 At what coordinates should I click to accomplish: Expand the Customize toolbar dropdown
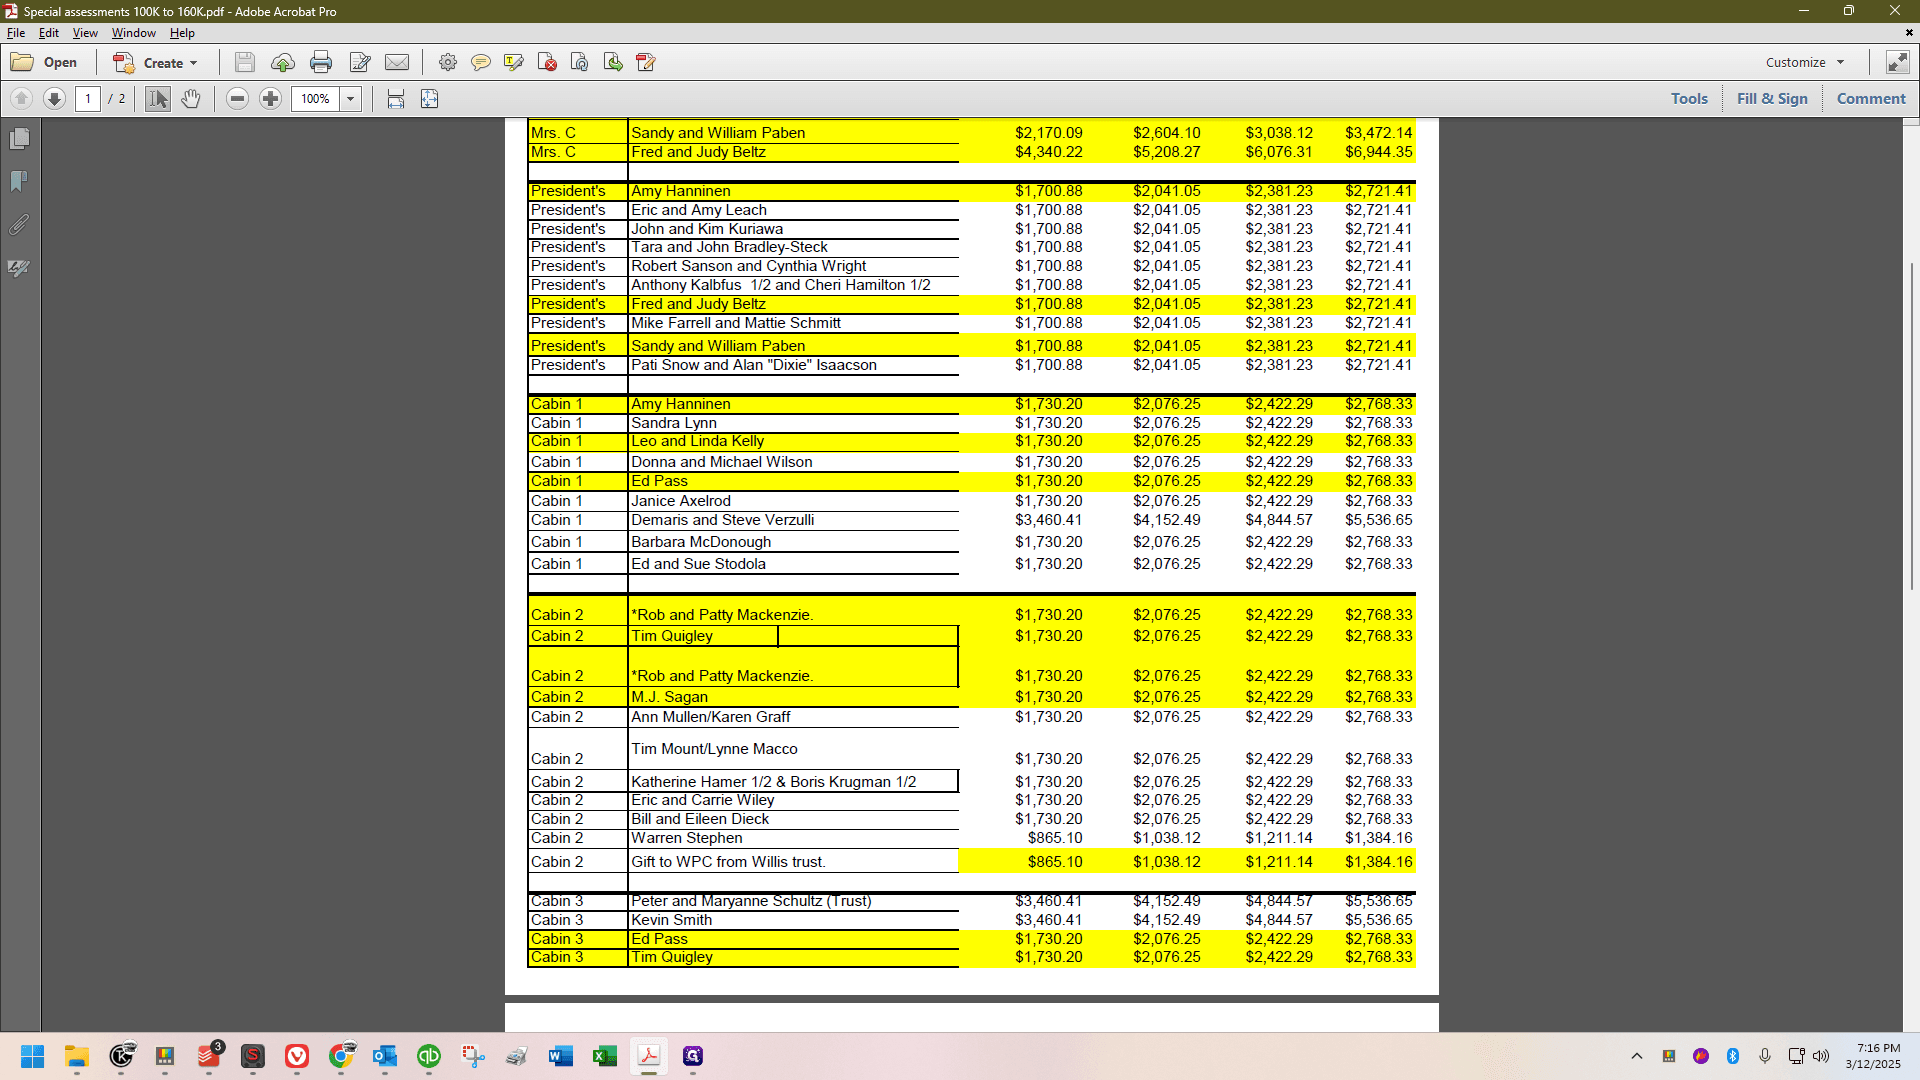1805,62
